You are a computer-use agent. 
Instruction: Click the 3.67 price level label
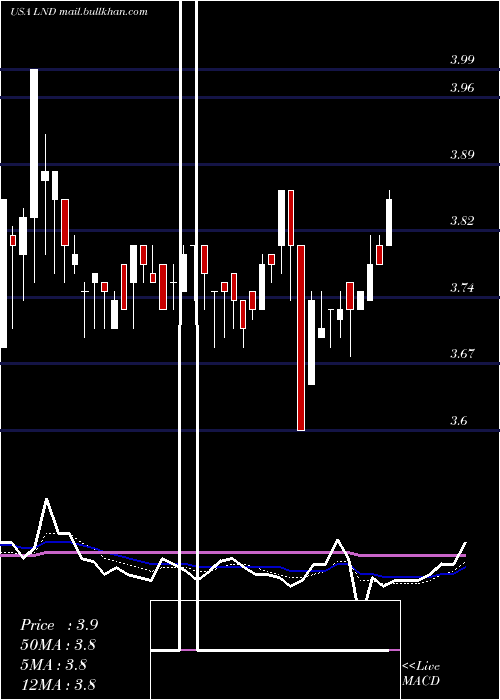click(x=462, y=354)
